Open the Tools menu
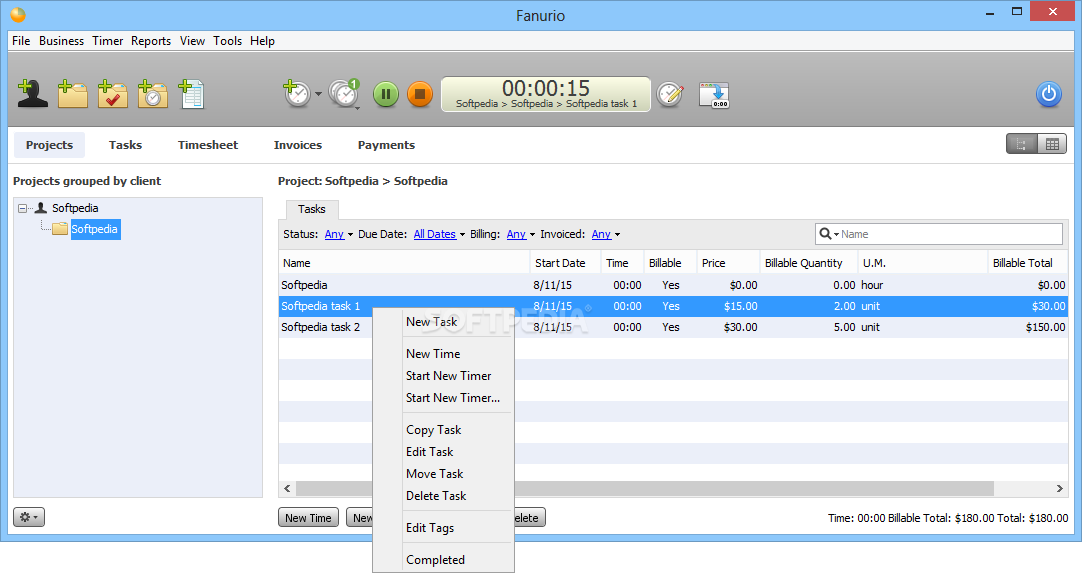This screenshot has height=573, width=1082. point(228,41)
